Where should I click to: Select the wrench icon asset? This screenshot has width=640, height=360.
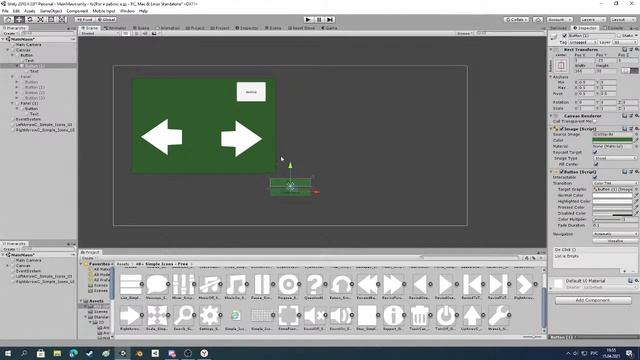[498, 315]
